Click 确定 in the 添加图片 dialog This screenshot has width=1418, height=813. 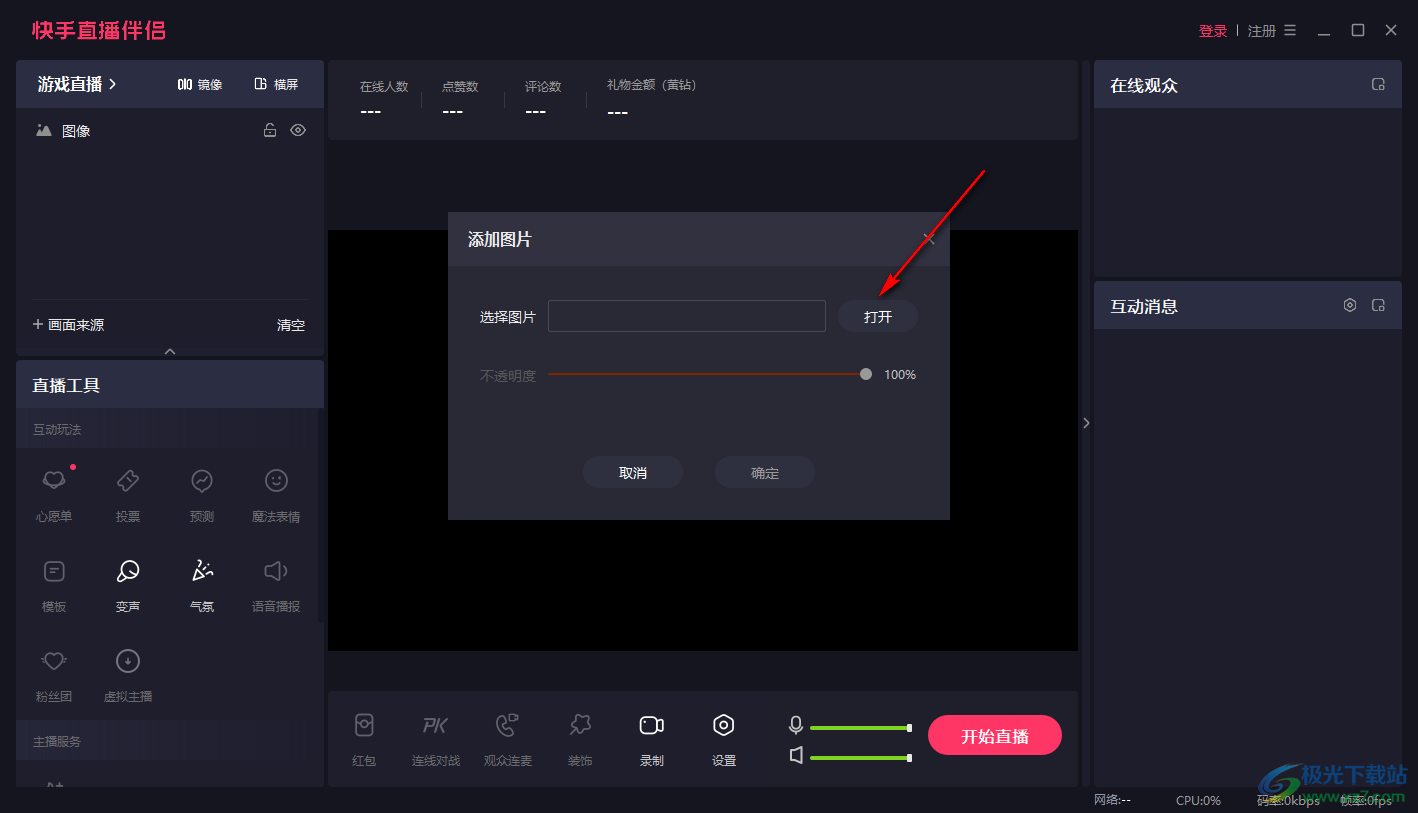(x=765, y=473)
